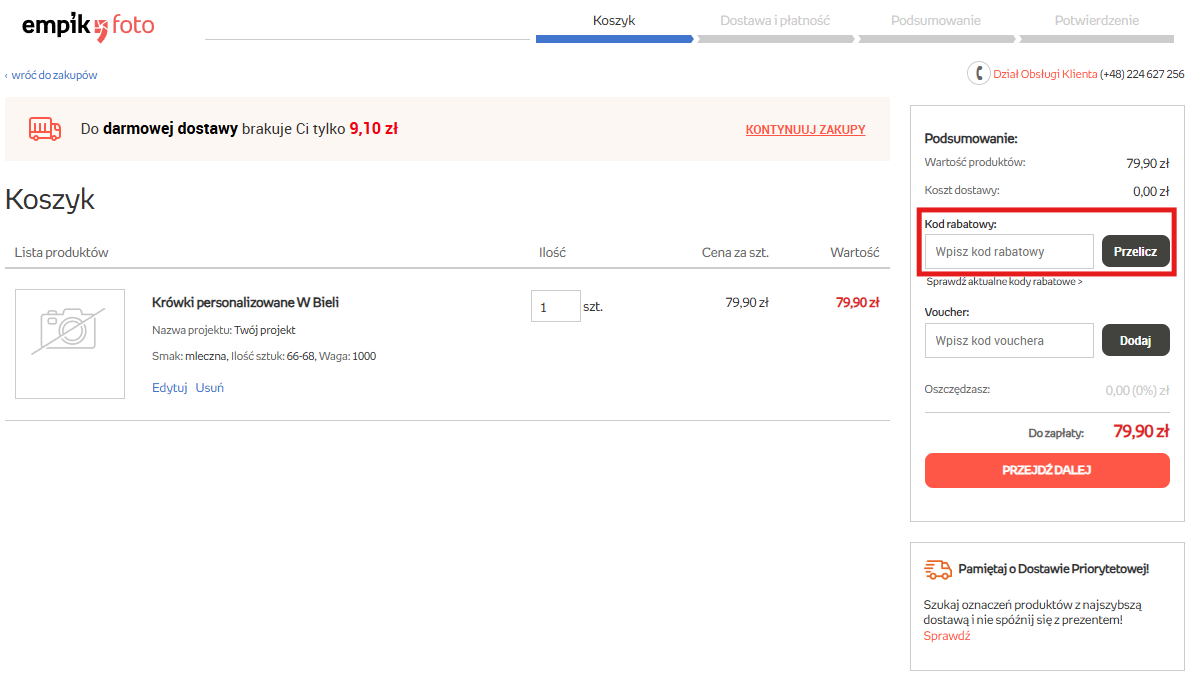Expand 'Sprawdź aktualne kody rabatowe' link
Screen dimensions: 1192x679
[1004, 282]
